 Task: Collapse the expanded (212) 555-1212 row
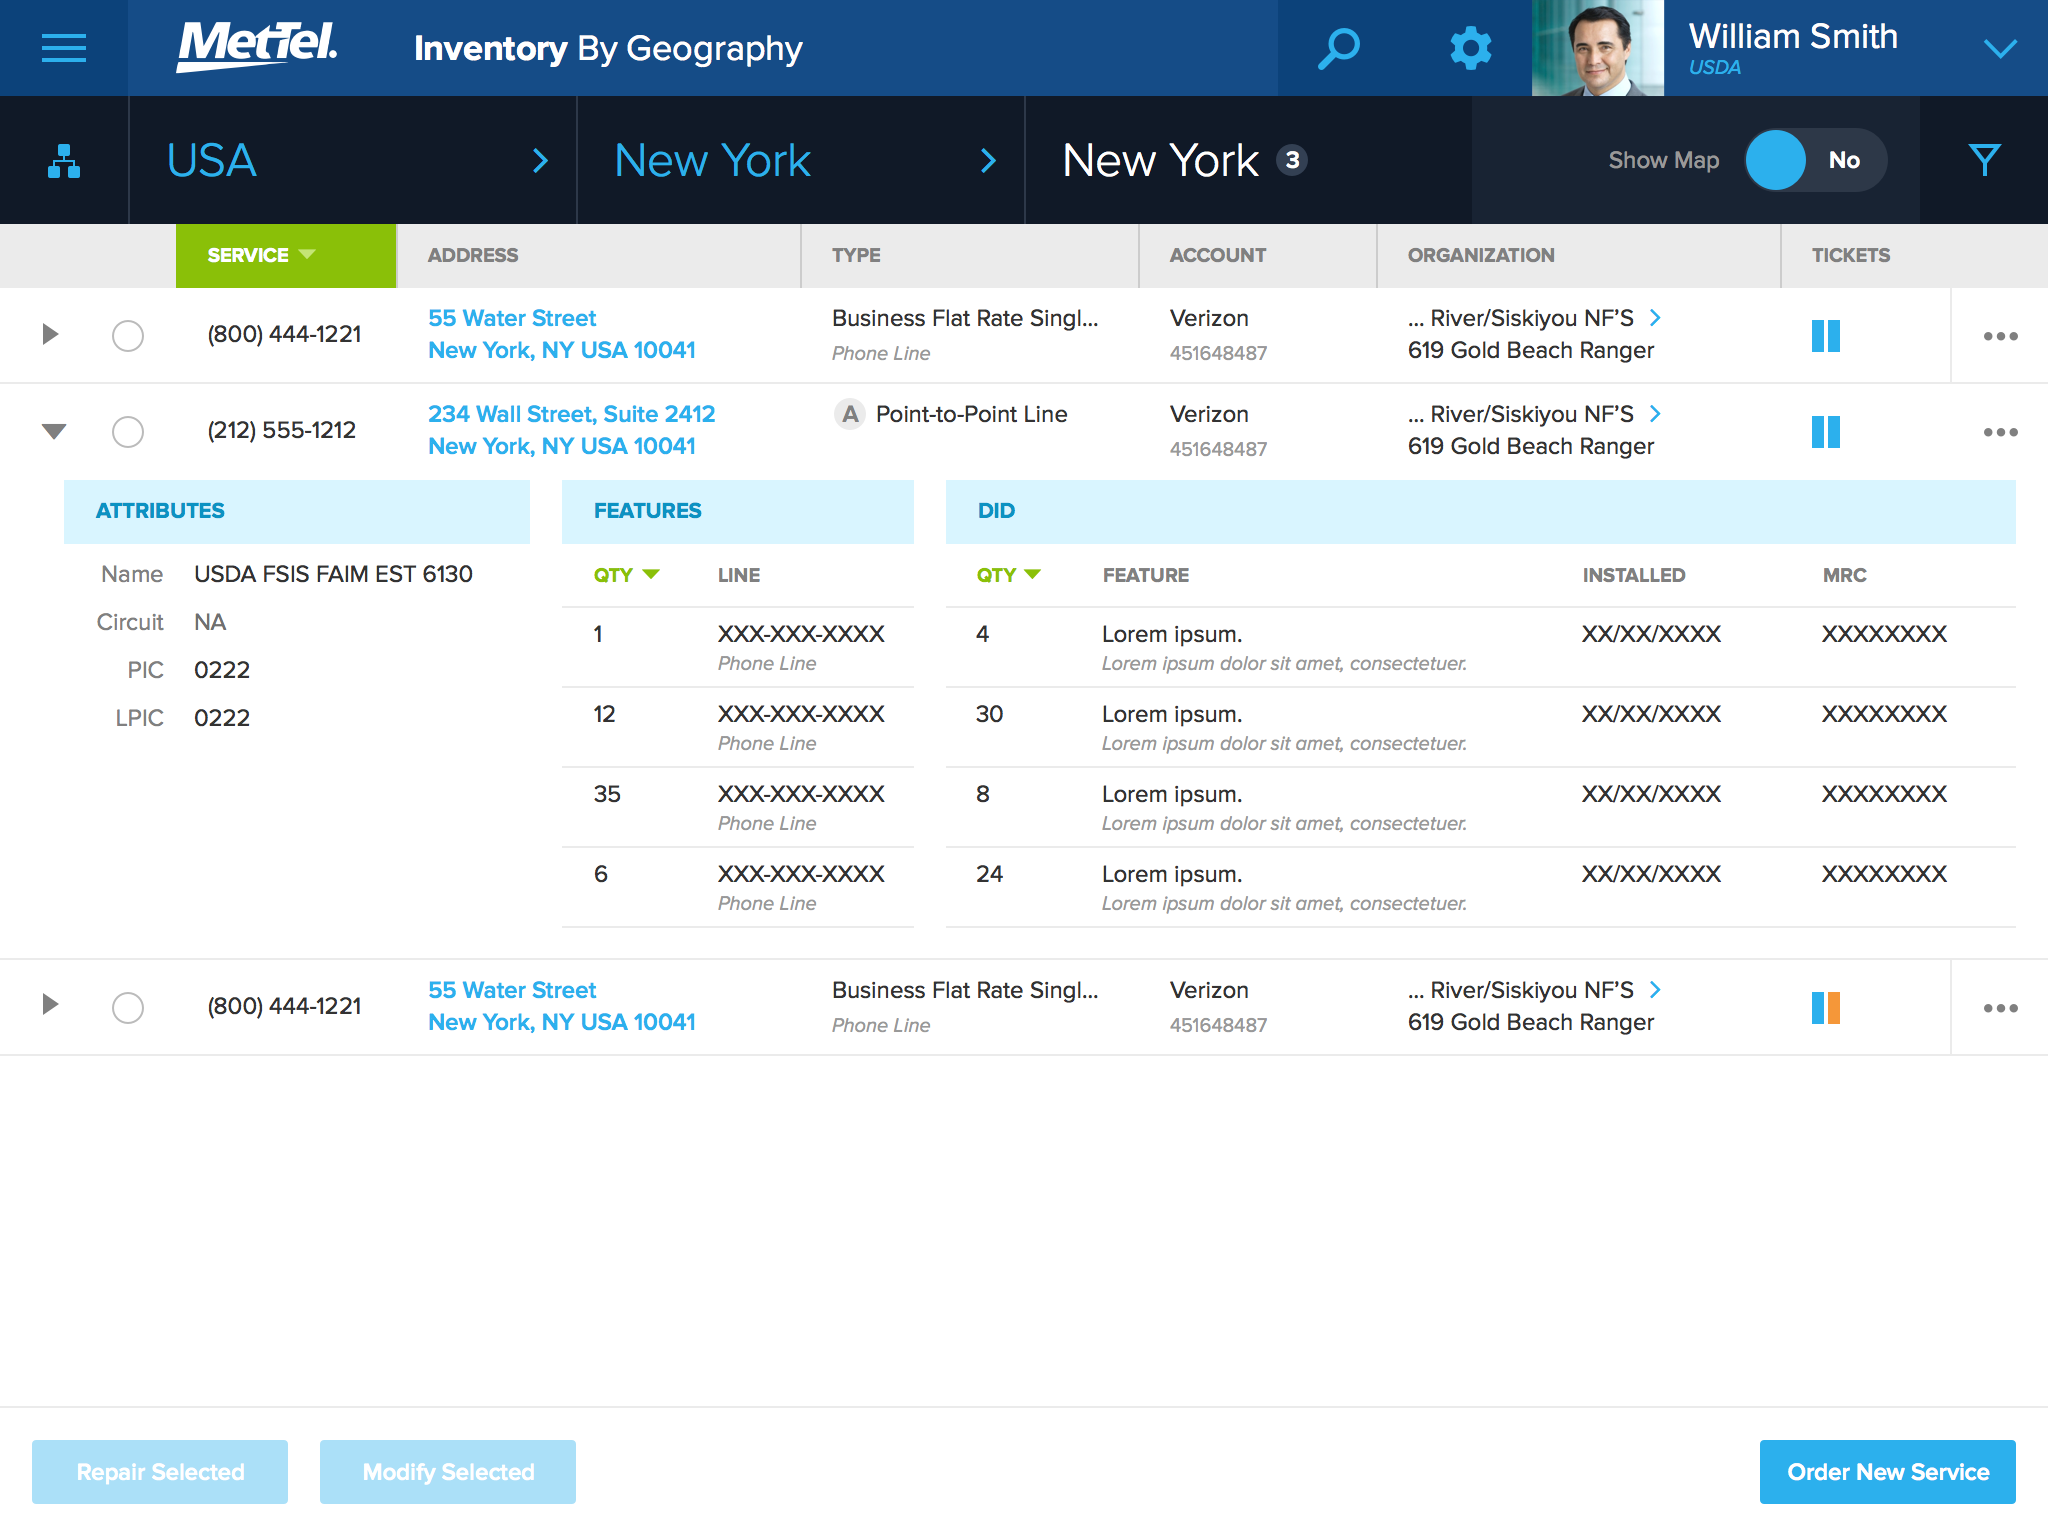[54, 432]
